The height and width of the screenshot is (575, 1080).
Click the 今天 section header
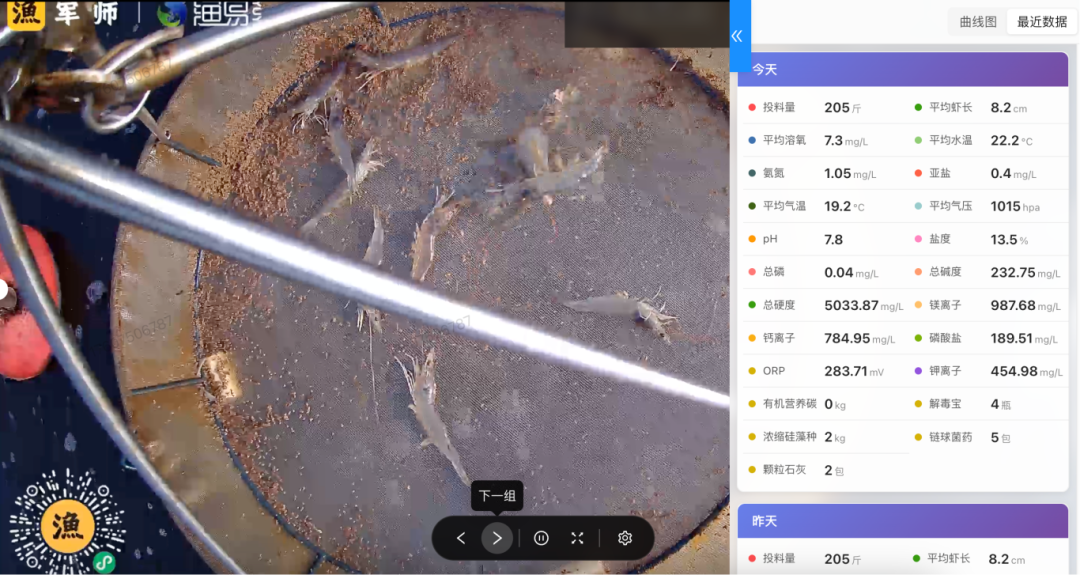(765, 70)
